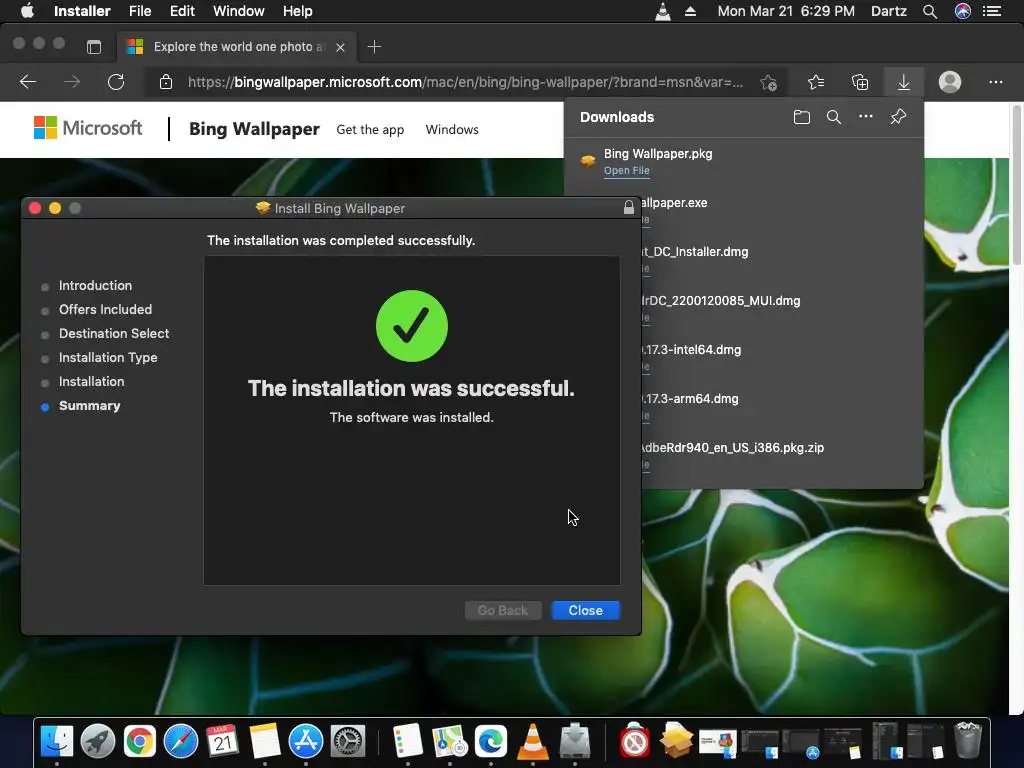The width and height of the screenshot is (1024, 768).
Task: Reload the page in Edge
Action: pyautogui.click(x=116, y=82)
